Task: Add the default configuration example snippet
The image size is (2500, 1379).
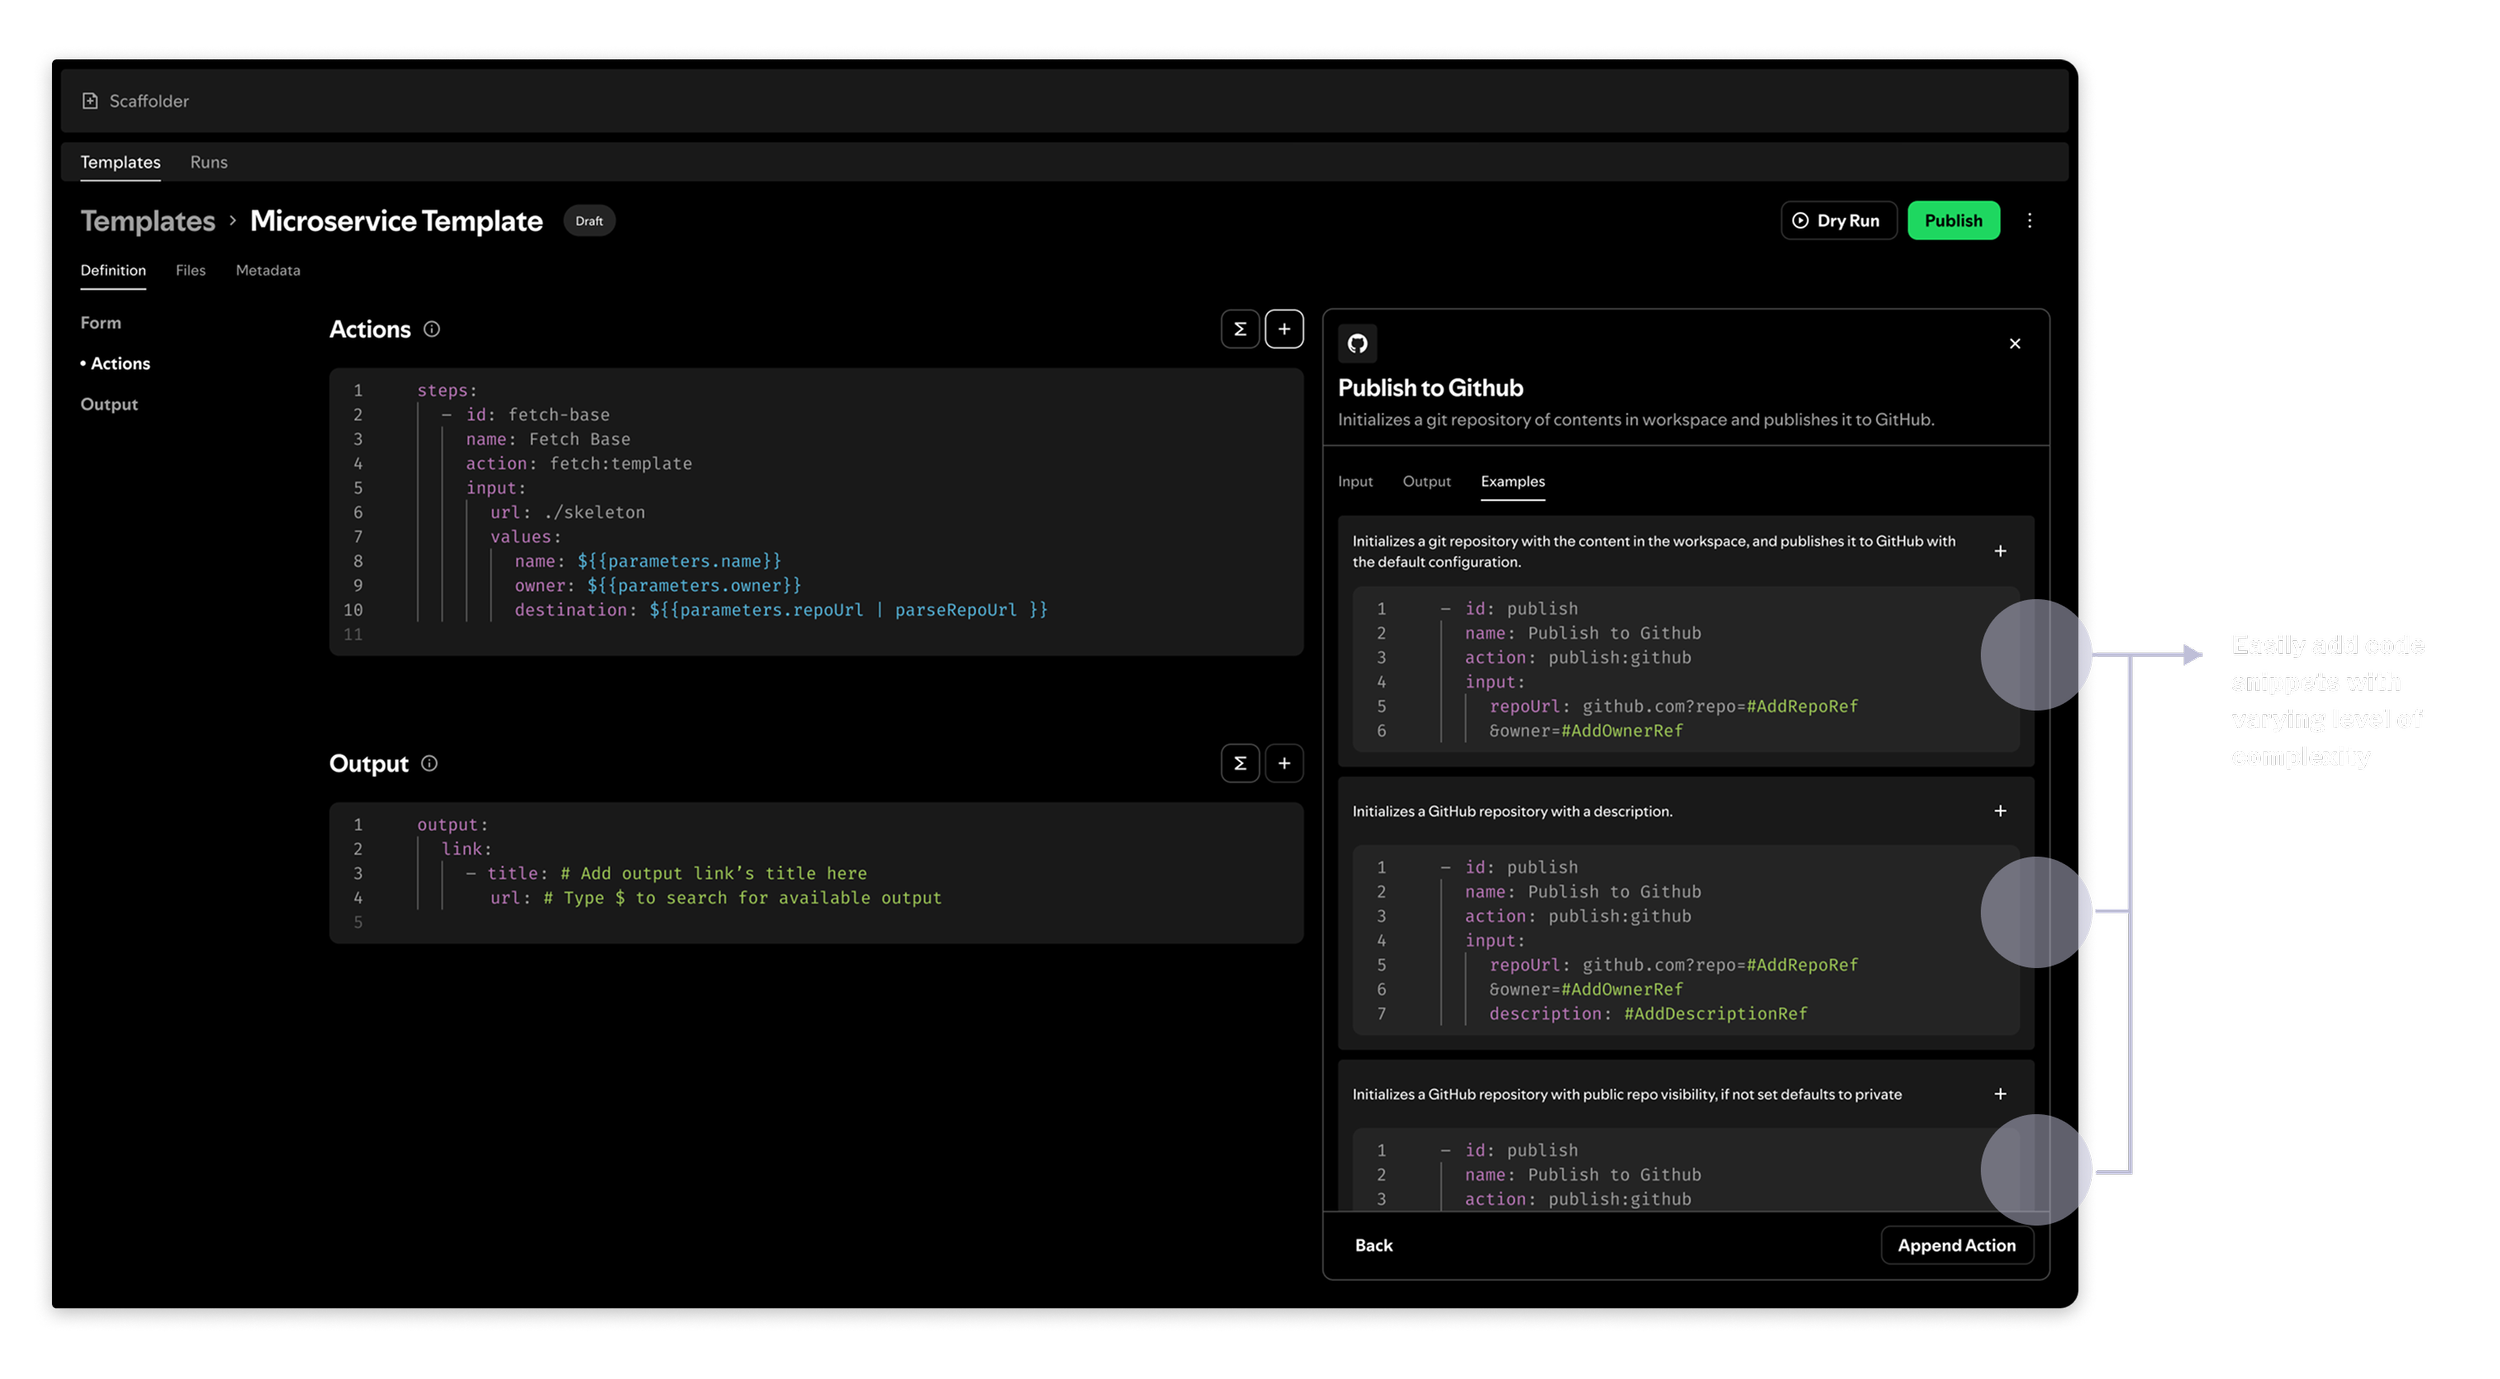Action: (x=2000, y=551)
